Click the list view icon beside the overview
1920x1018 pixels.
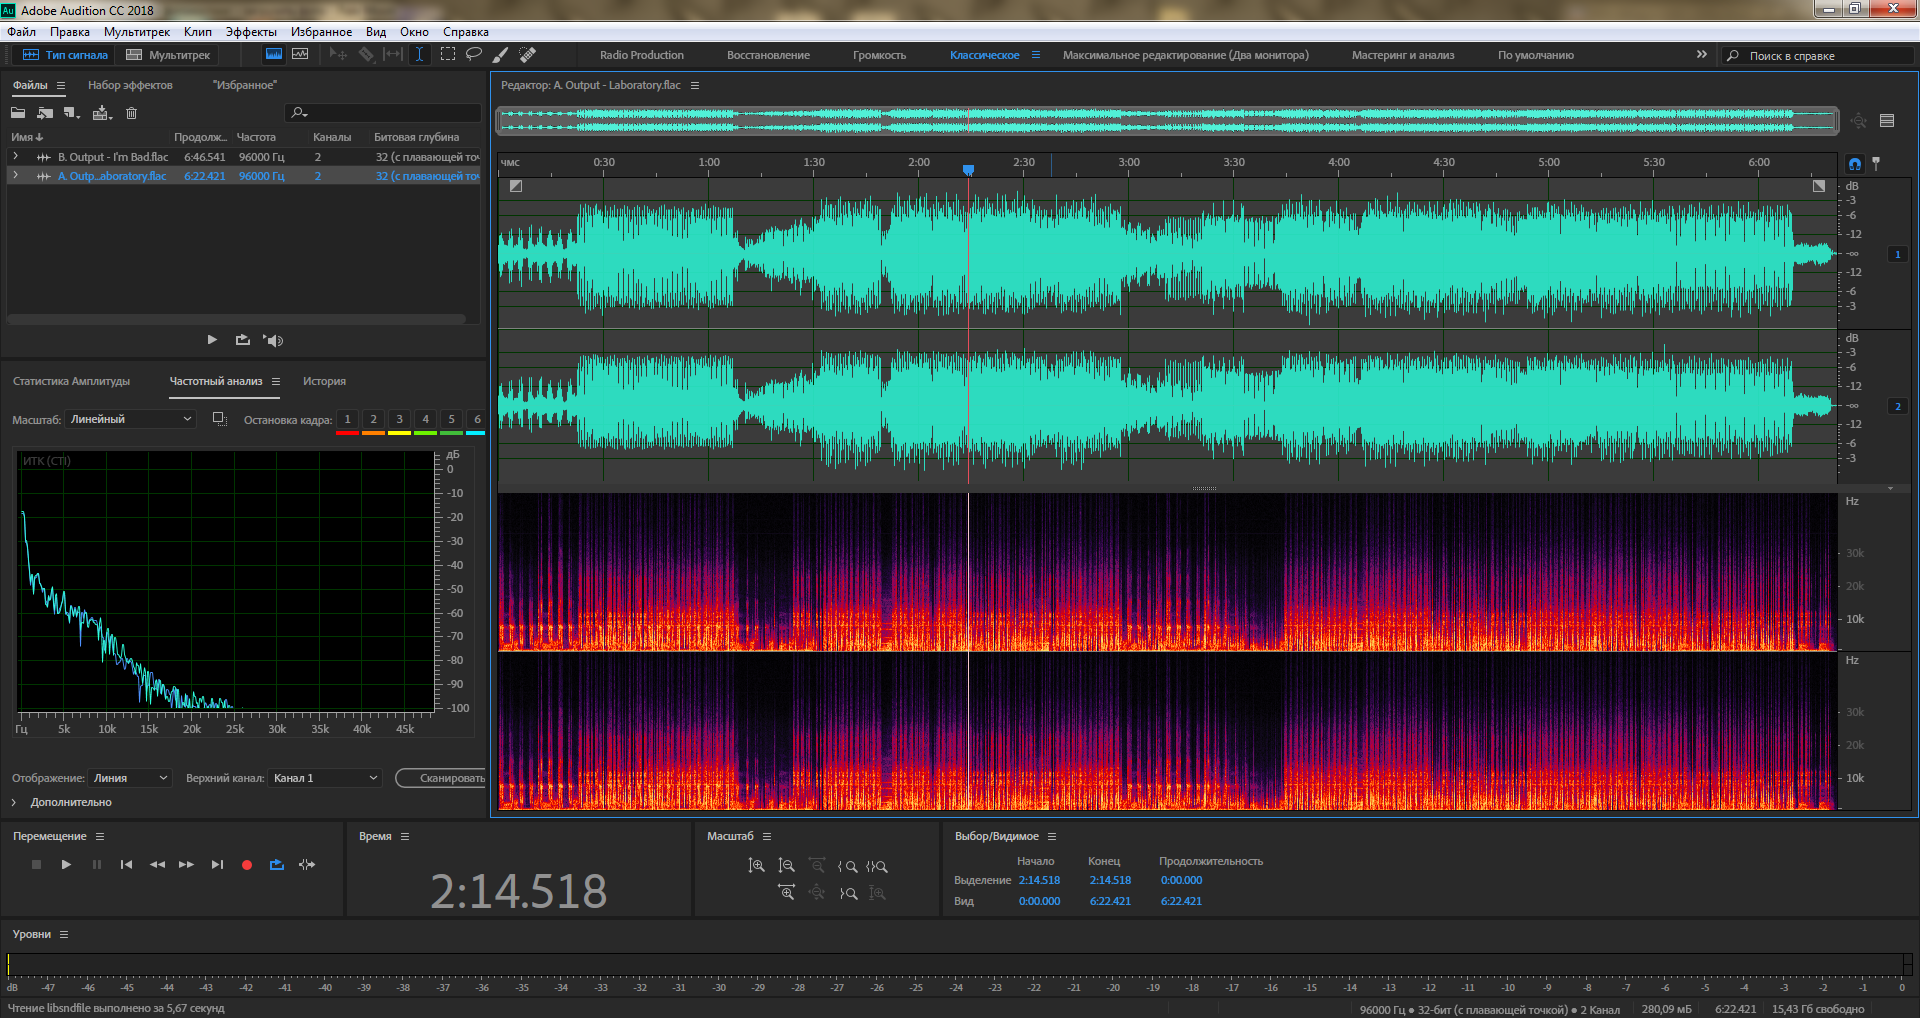(1887, 121)
